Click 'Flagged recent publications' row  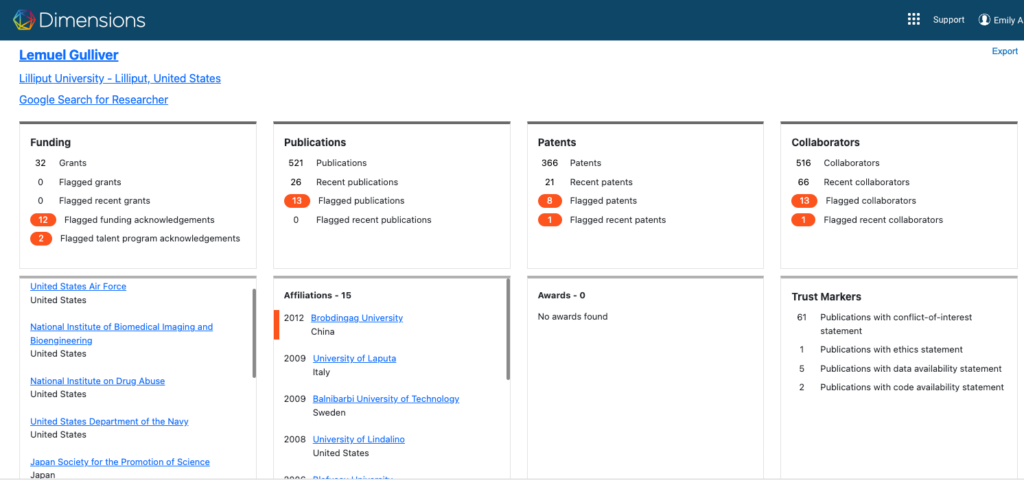pyautogui.click(x=360, y=220)
